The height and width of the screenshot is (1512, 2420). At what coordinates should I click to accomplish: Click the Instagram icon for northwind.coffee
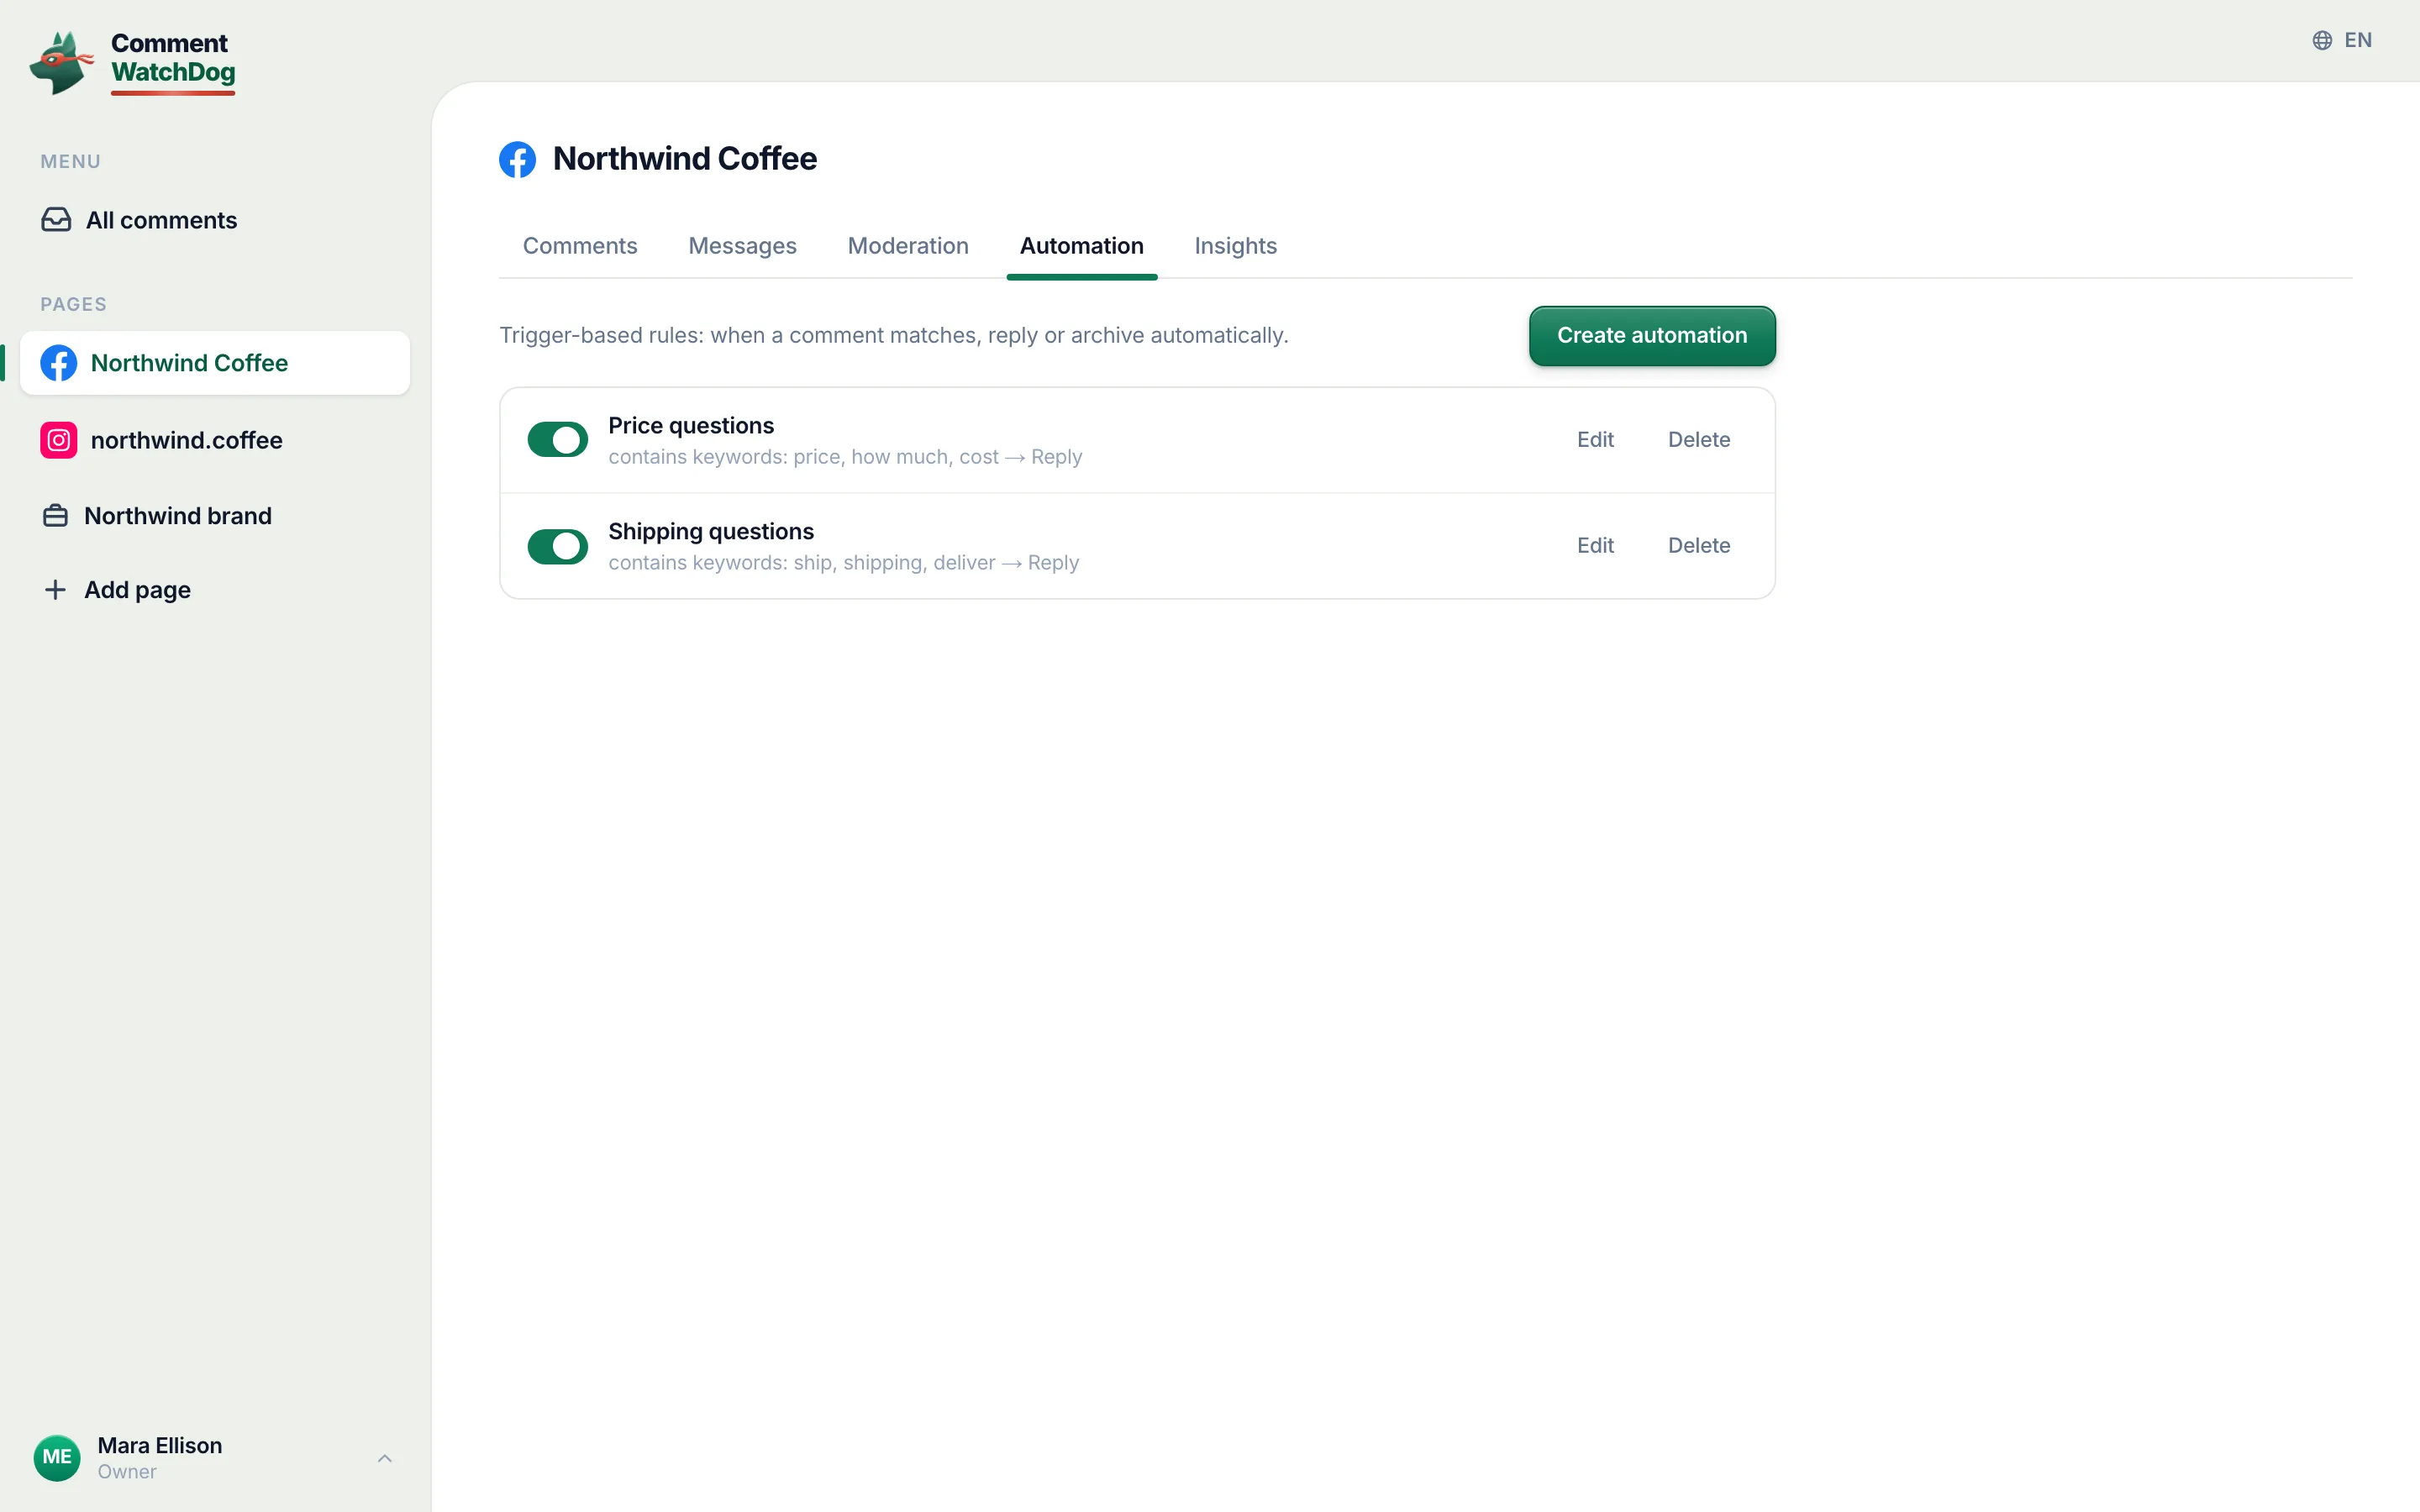(59, 440)
